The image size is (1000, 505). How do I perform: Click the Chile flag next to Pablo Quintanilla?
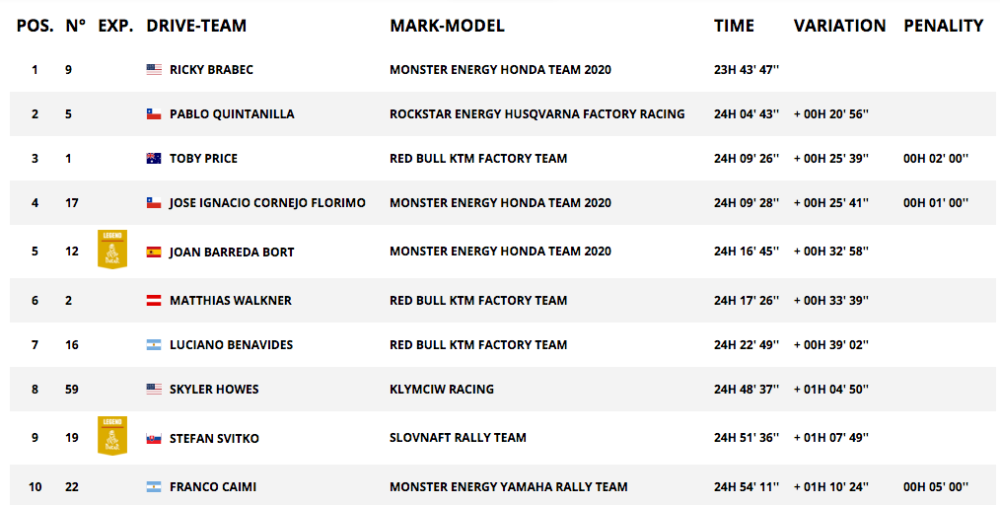[154, 114]
